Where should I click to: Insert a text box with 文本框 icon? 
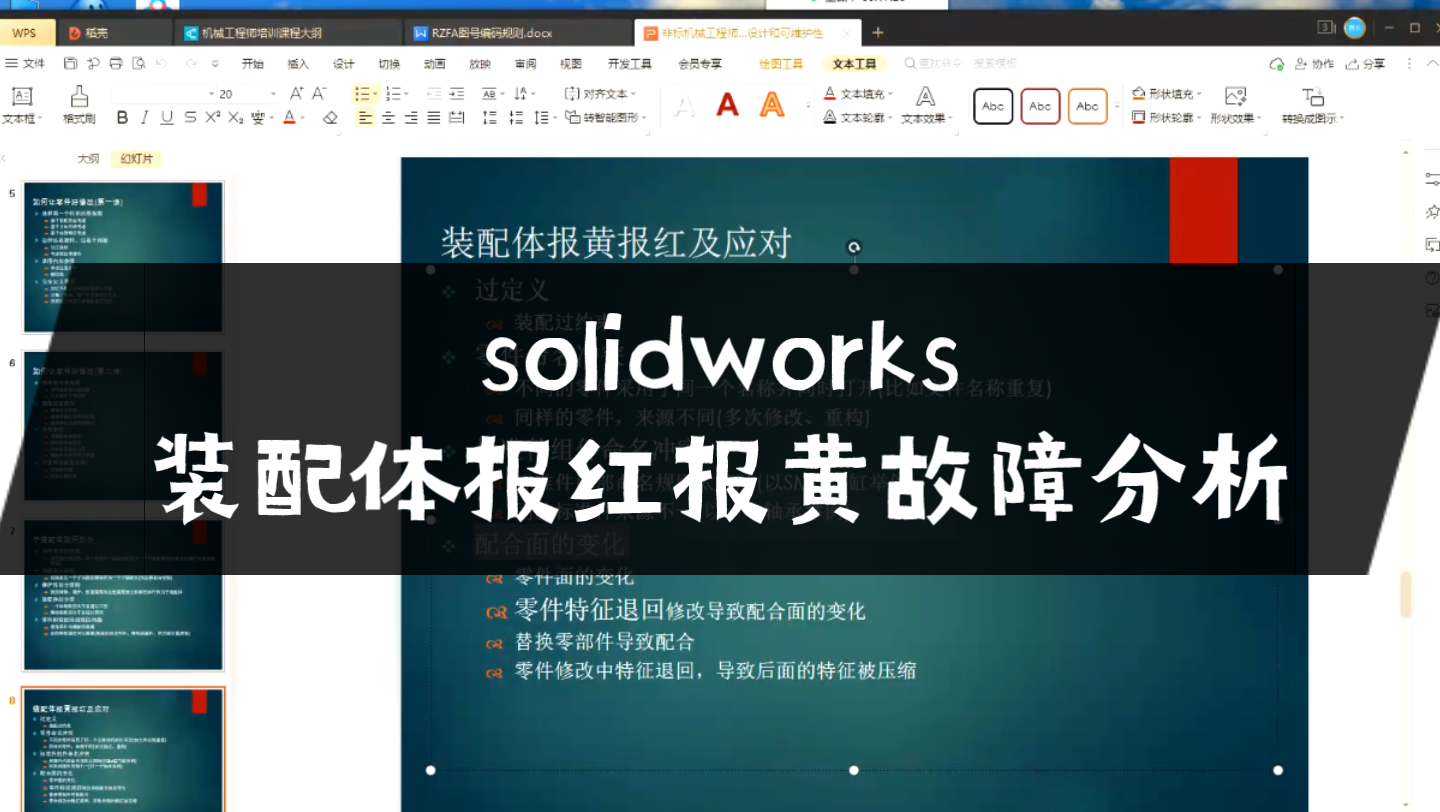pos(21,105)
